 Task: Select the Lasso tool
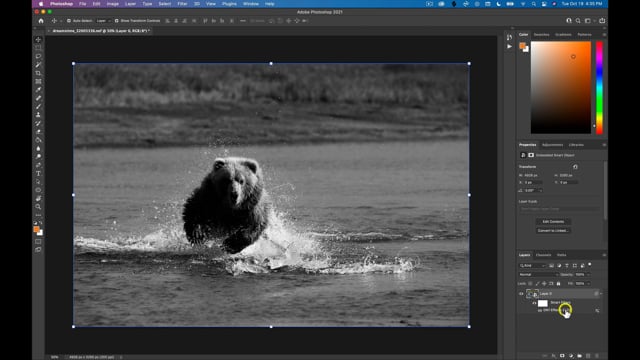coord(38,56)
